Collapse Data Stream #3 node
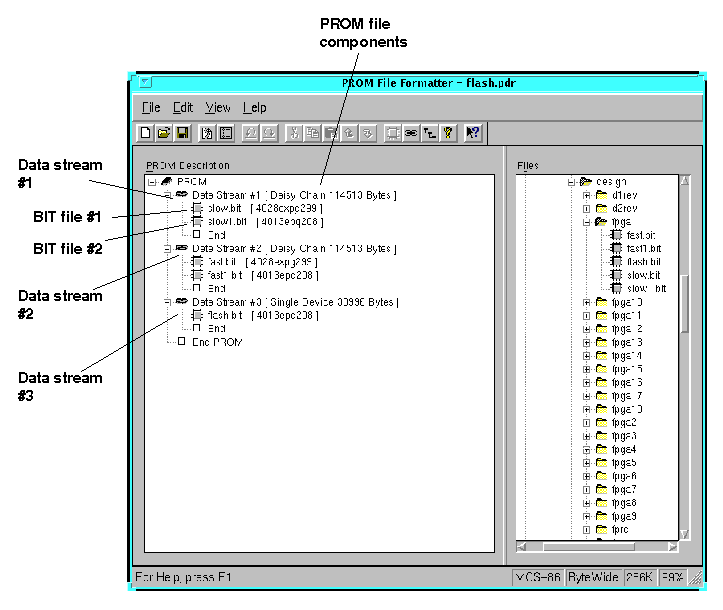 [168, 302]
